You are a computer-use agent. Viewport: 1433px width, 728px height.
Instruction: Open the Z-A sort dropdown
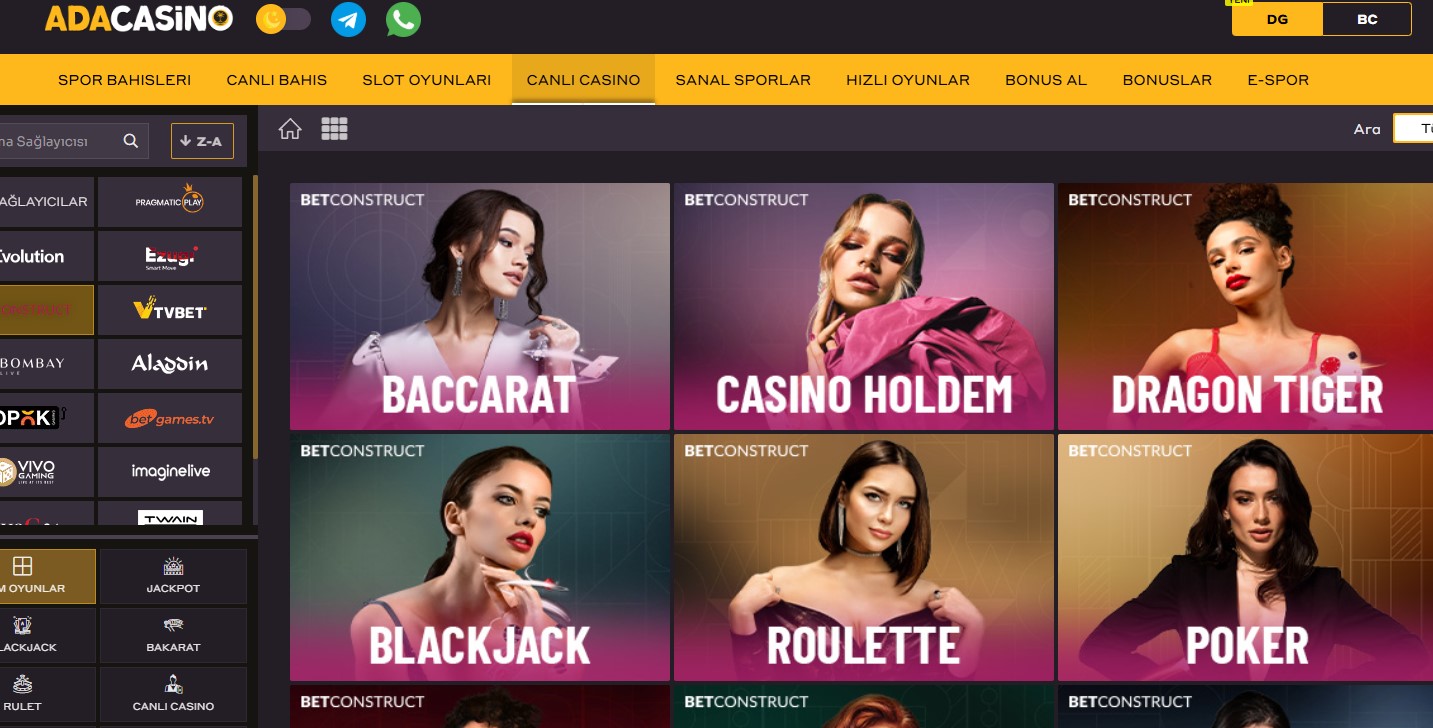[202, 141]
